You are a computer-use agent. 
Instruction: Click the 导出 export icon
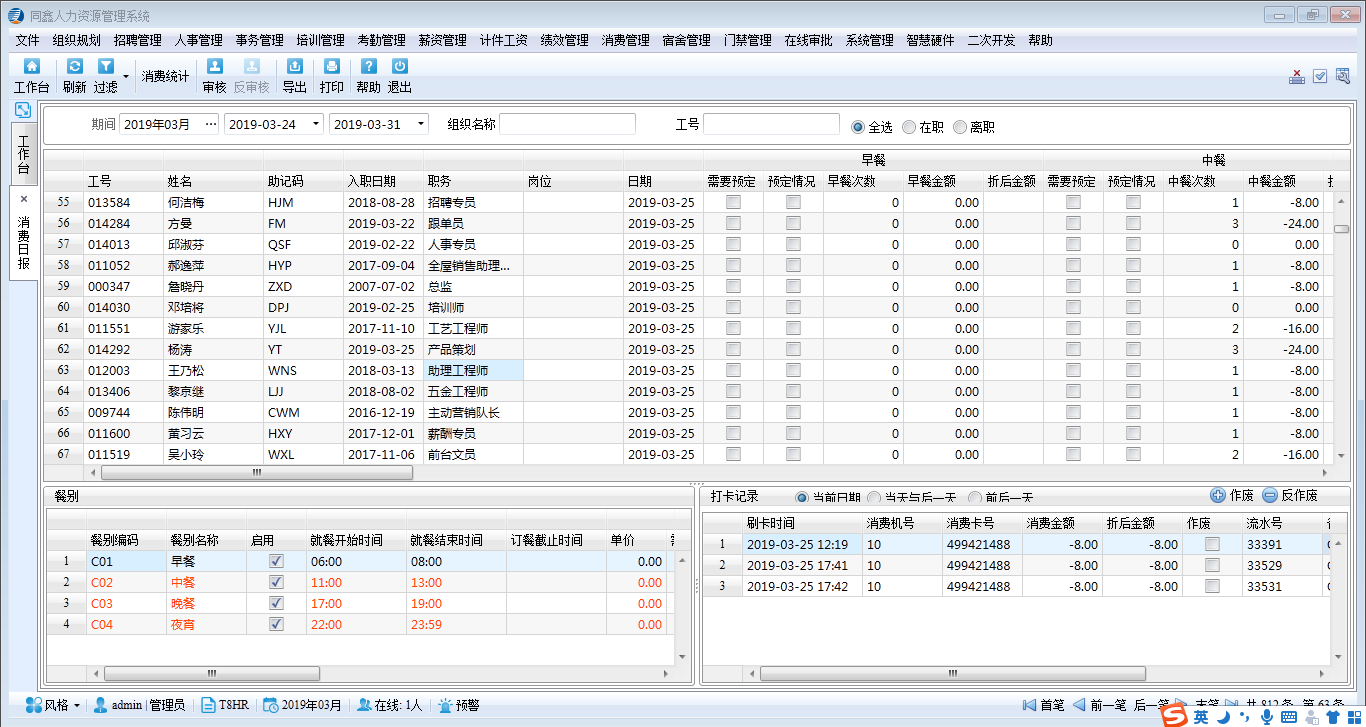pyautogui.click(x=294, y=67)
